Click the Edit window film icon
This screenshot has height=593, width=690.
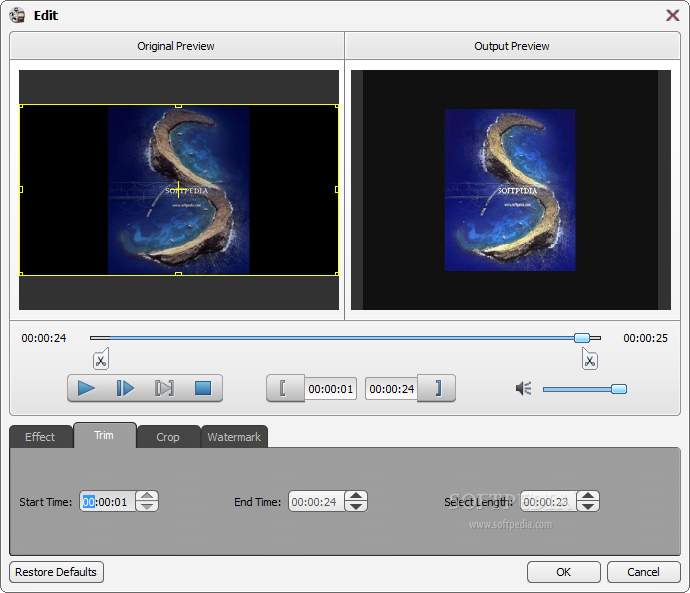click(17, 15)
